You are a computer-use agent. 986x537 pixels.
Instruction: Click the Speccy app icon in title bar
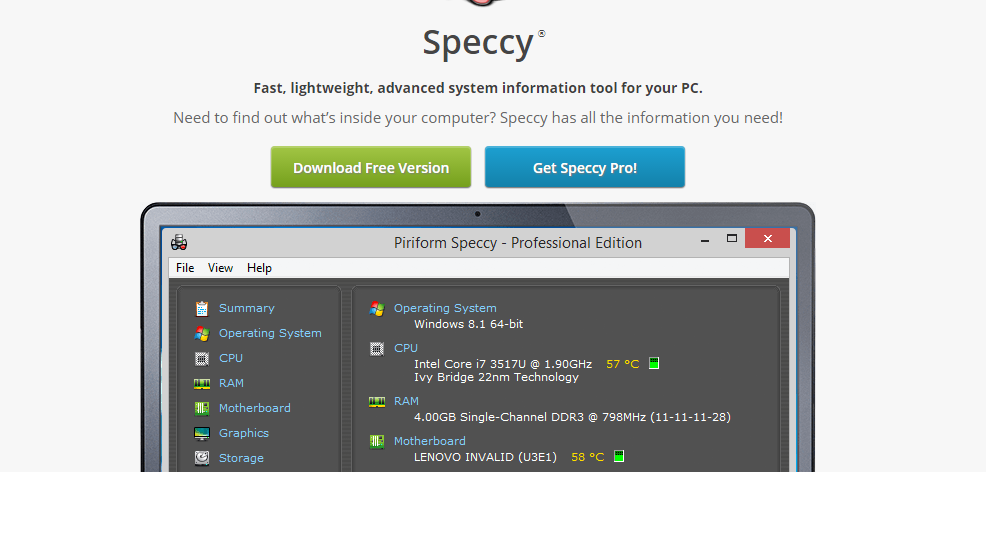179,242
